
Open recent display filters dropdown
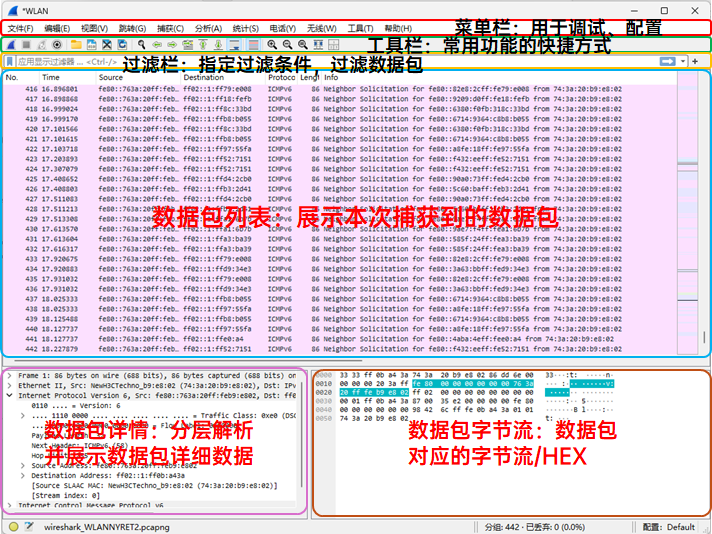pos(682,61)
